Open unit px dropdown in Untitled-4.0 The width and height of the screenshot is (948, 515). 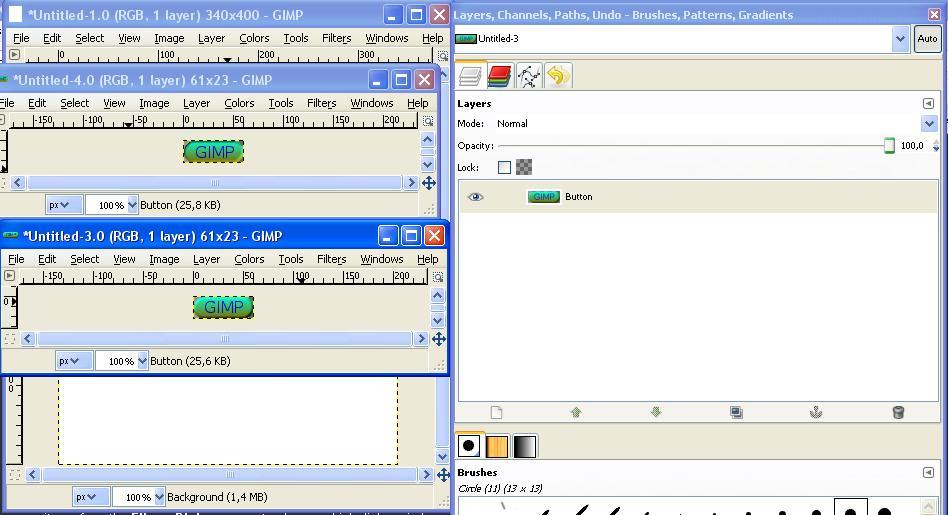(x=64, y=205)
